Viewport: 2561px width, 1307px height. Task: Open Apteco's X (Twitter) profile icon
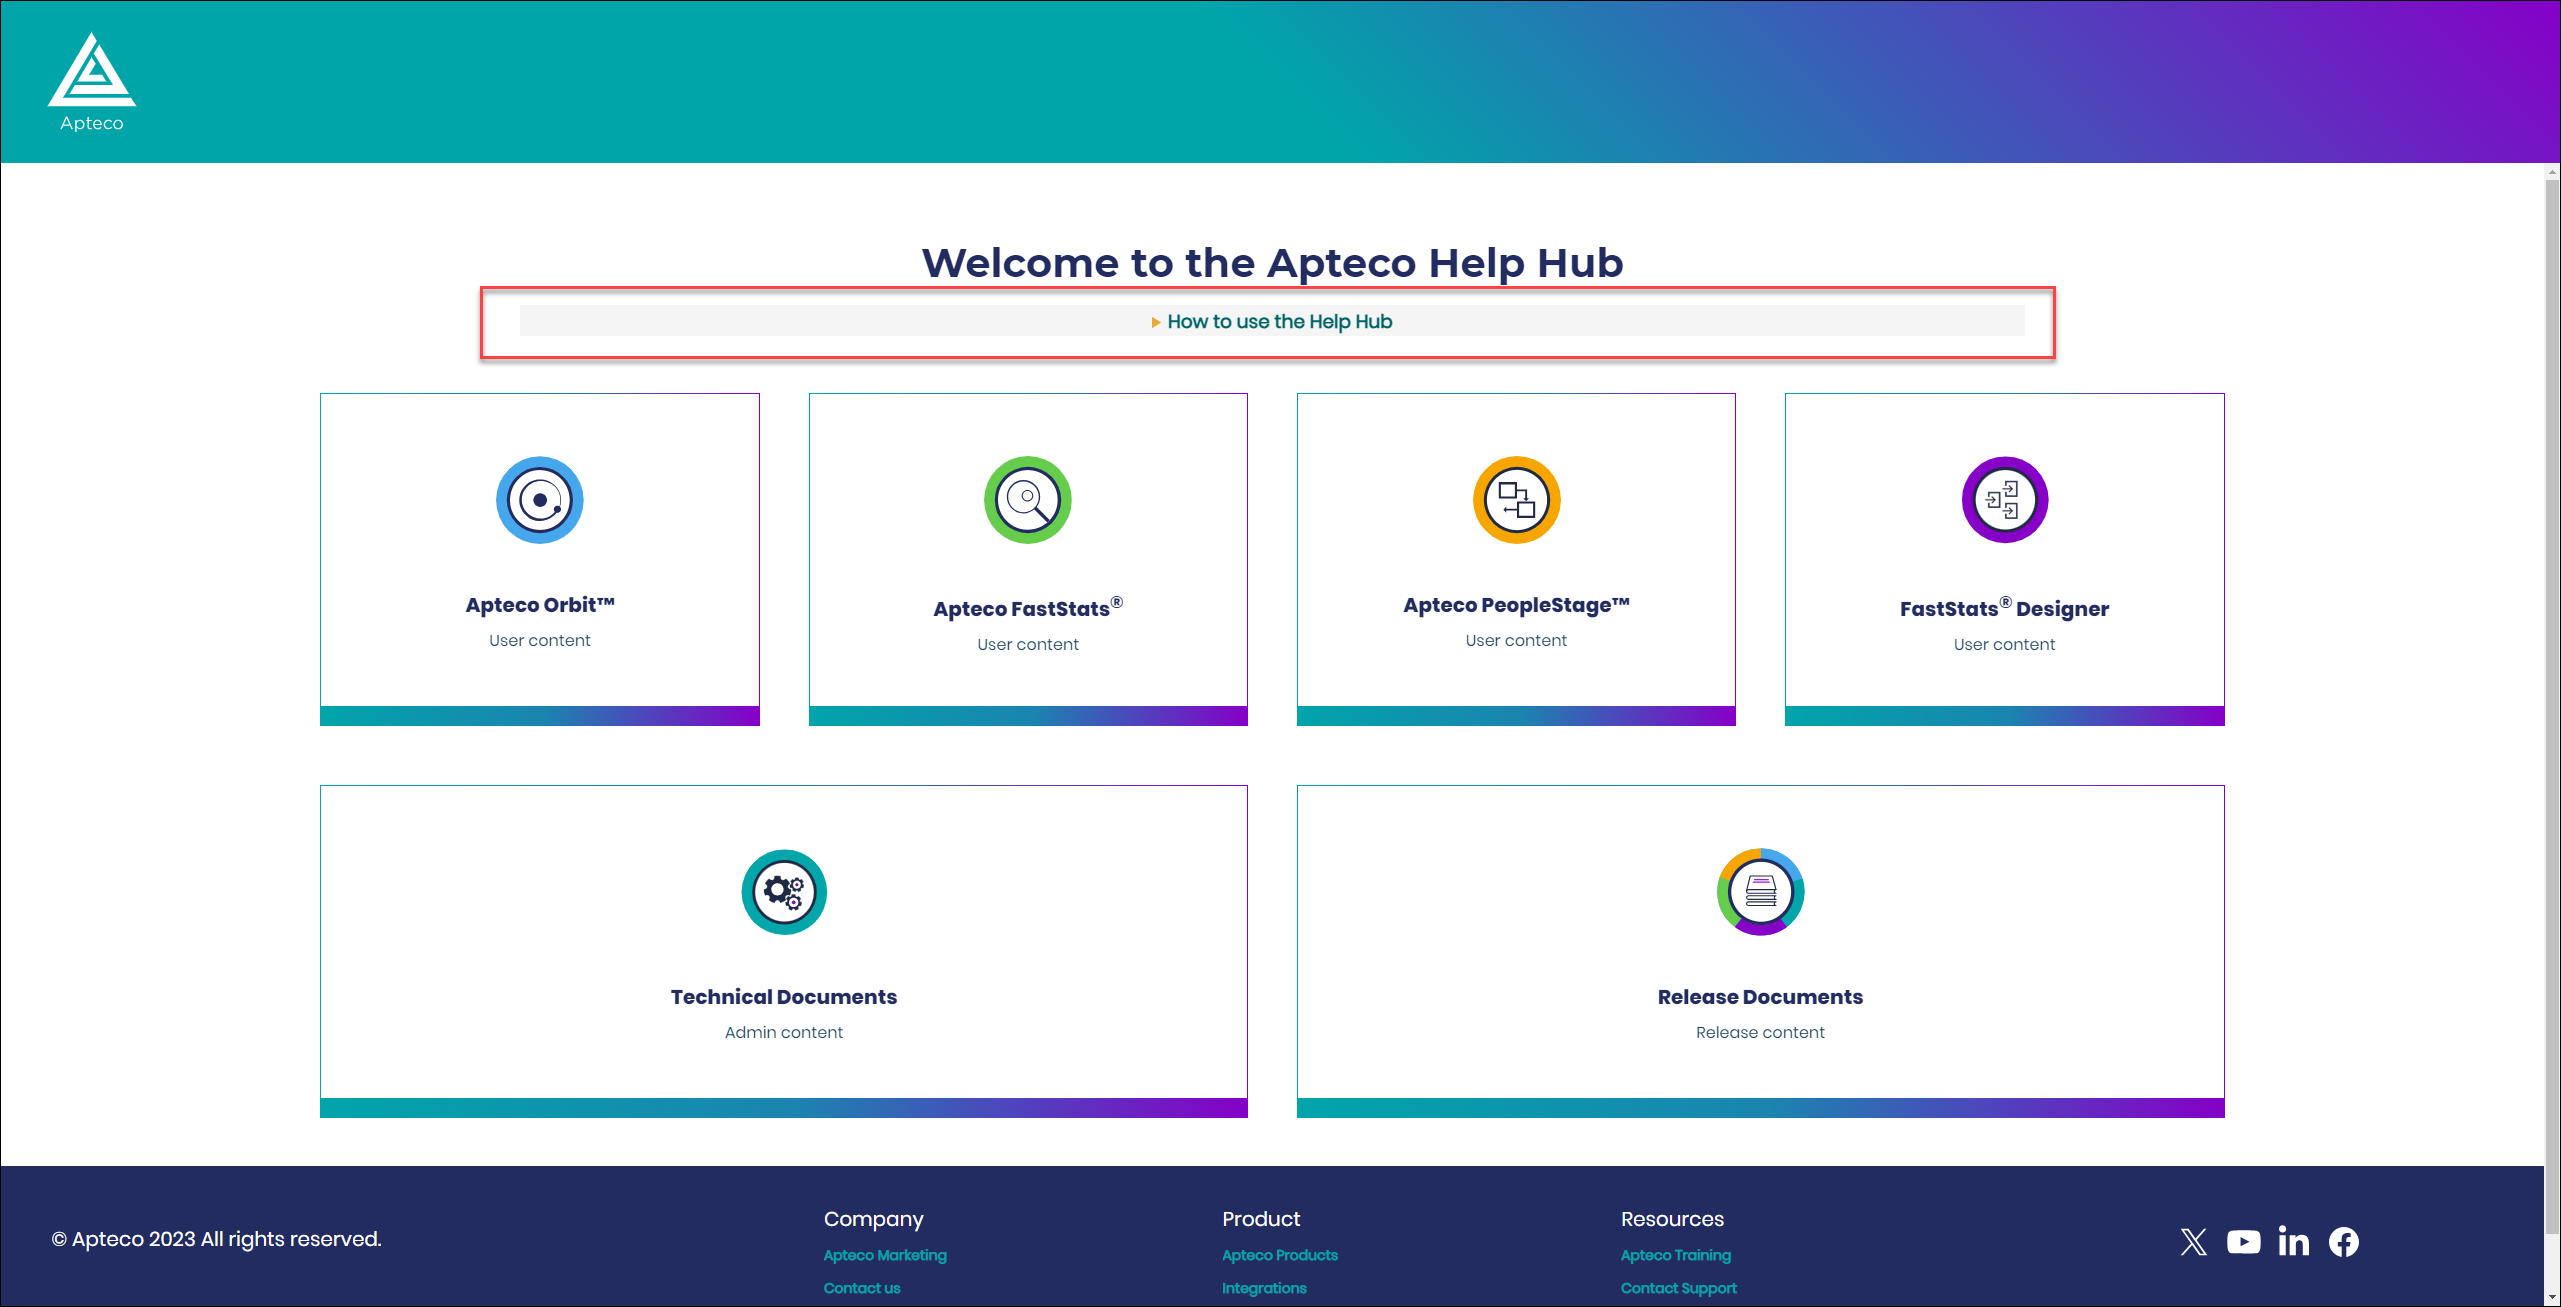coord(2192,1241)
